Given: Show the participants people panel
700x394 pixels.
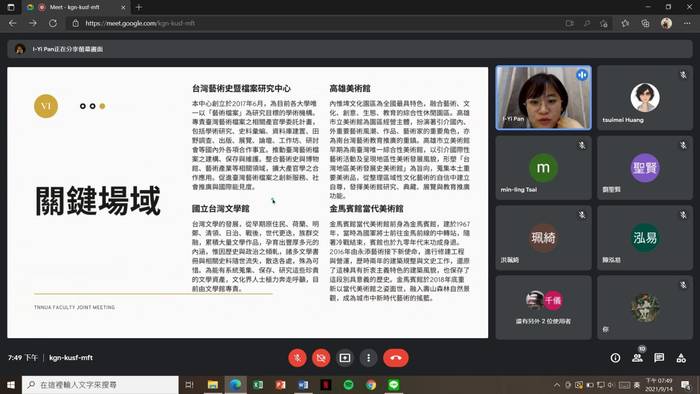Looking at the screenshot, I should [x=638, y=358].
